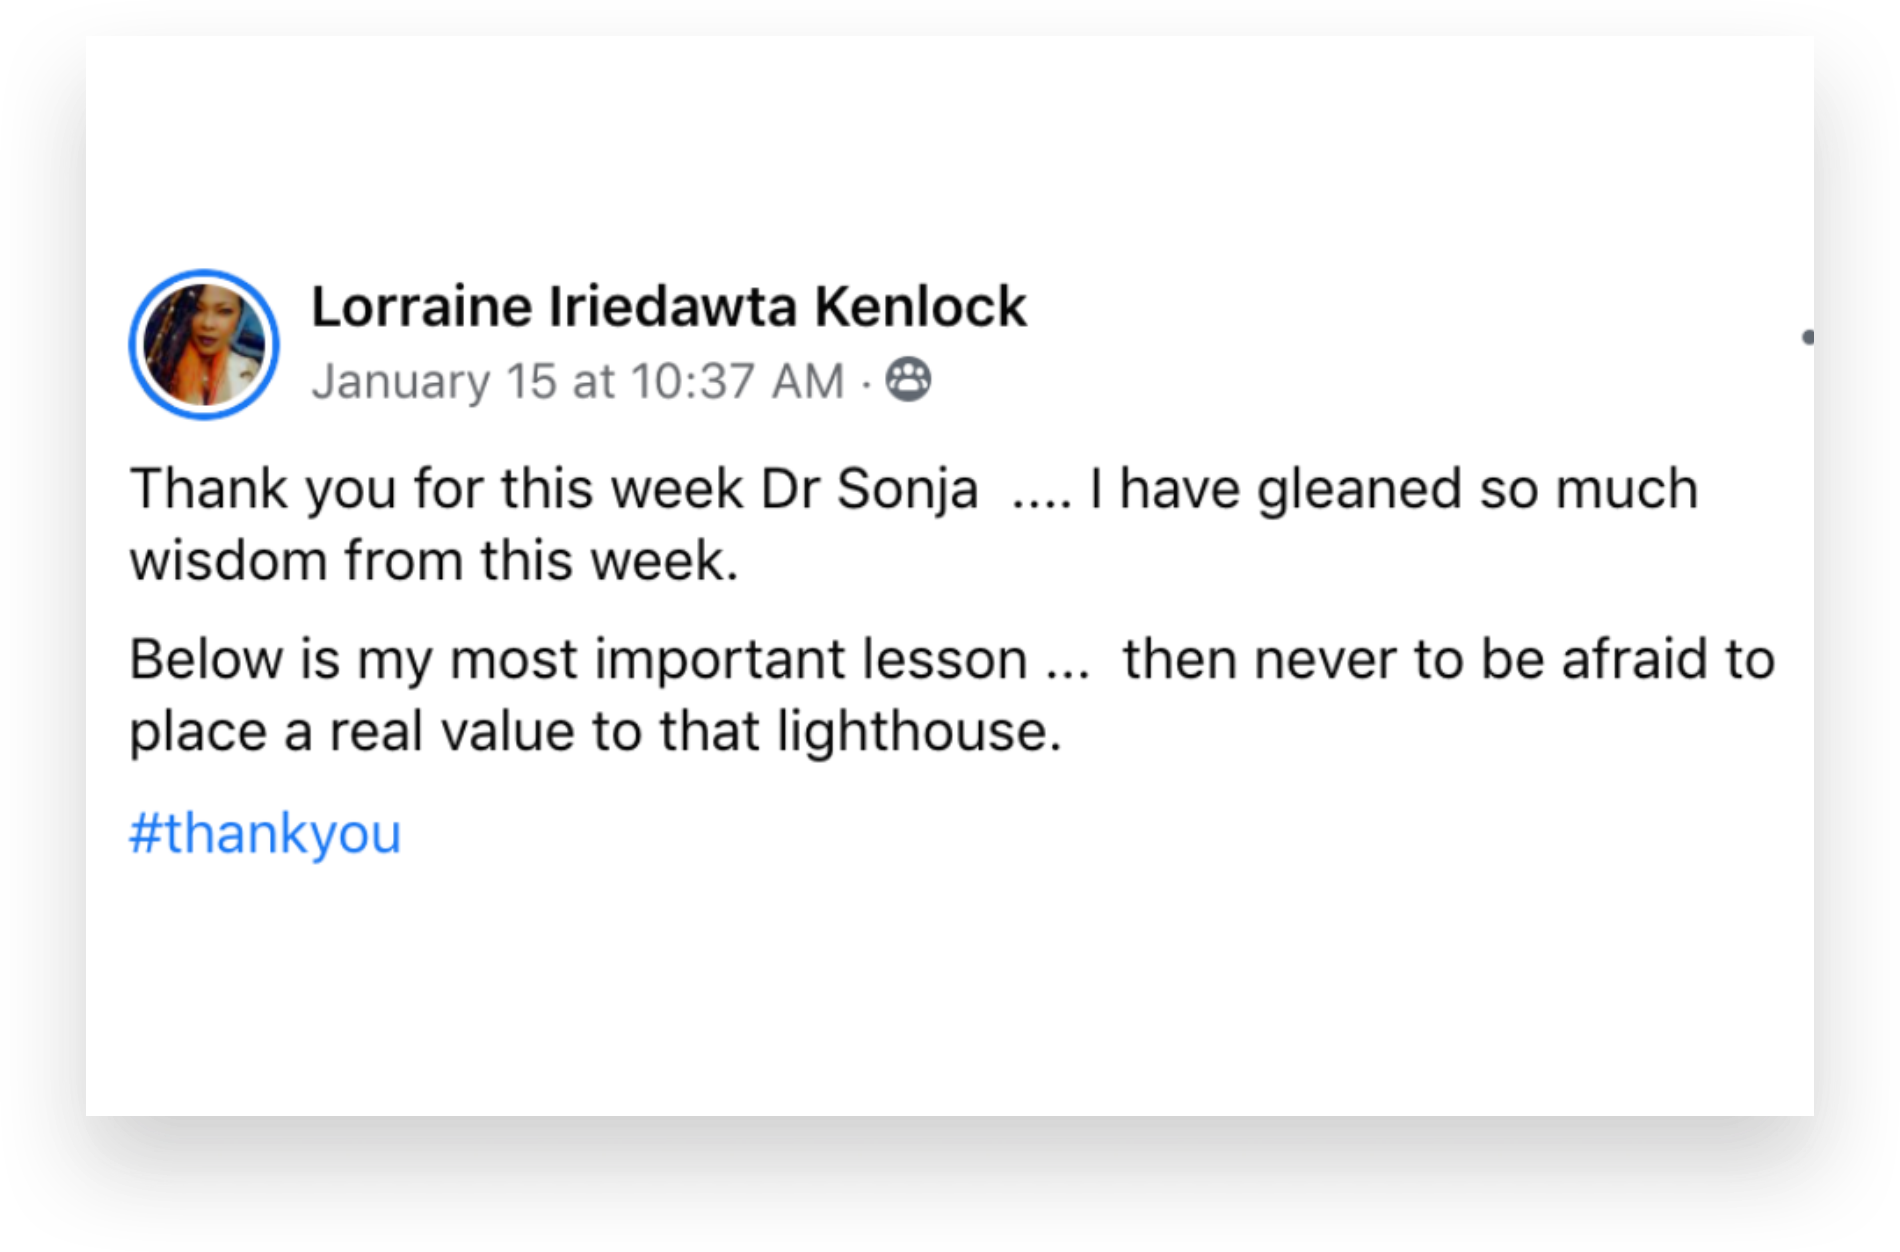Click the group privacy icon beside timestamp
The height and width of the screenshot is (1252, 1900).
coord(909,381)
